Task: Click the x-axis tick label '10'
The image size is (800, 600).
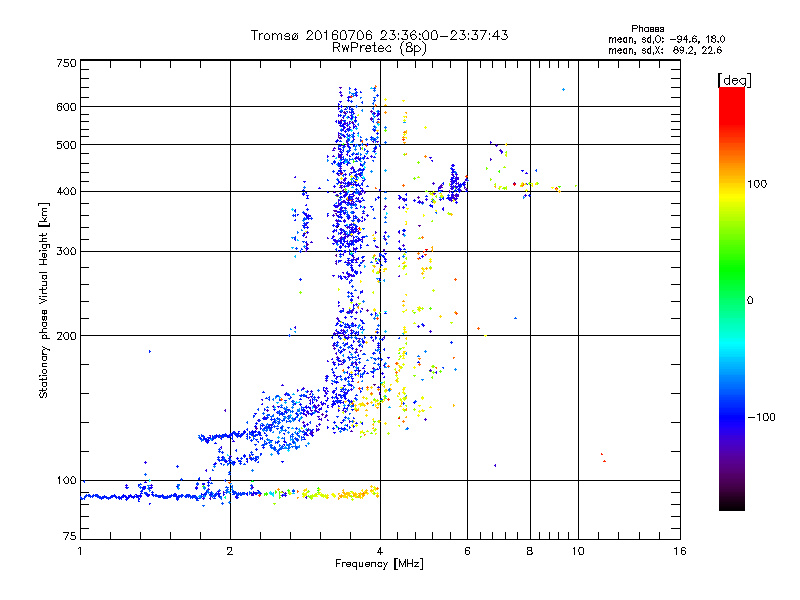Action: tap(578, 551)
